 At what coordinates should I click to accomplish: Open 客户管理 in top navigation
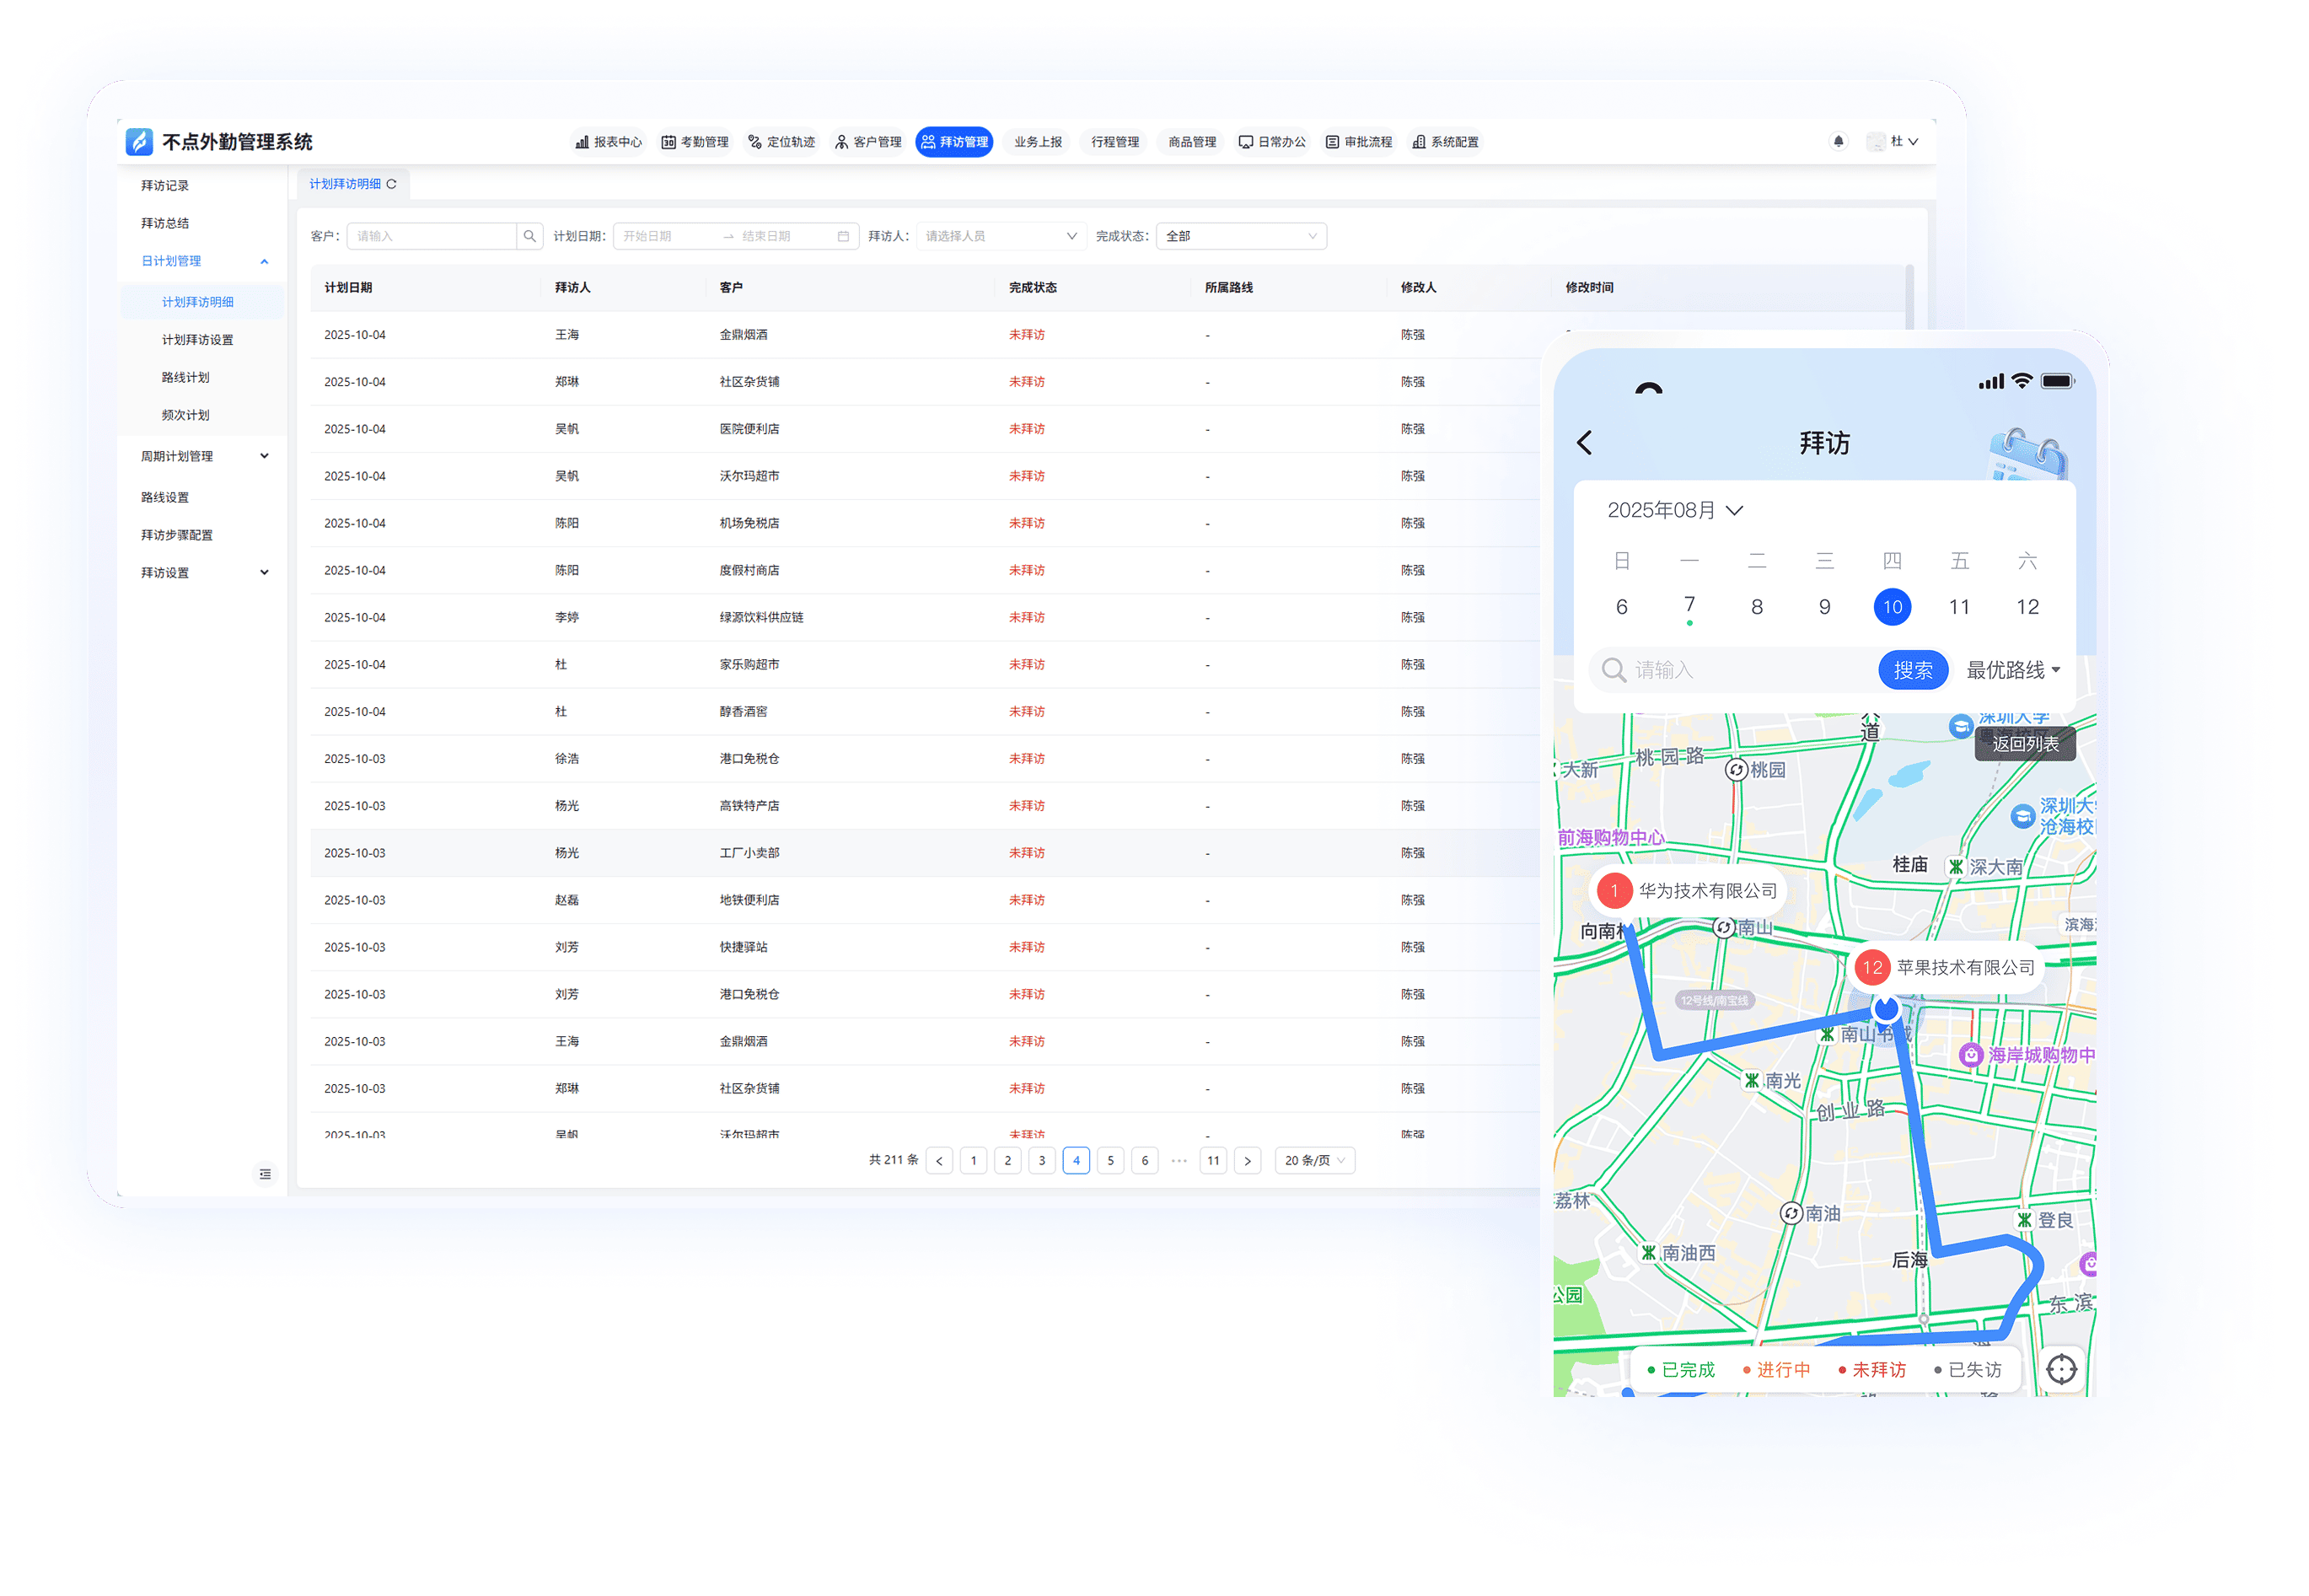868,142
